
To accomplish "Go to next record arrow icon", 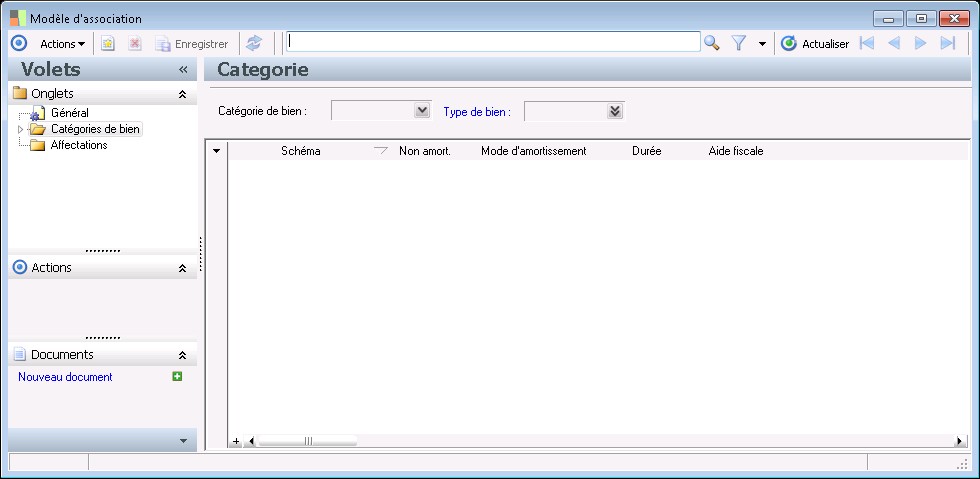I will pyautogui.click(x=920, y=43).
